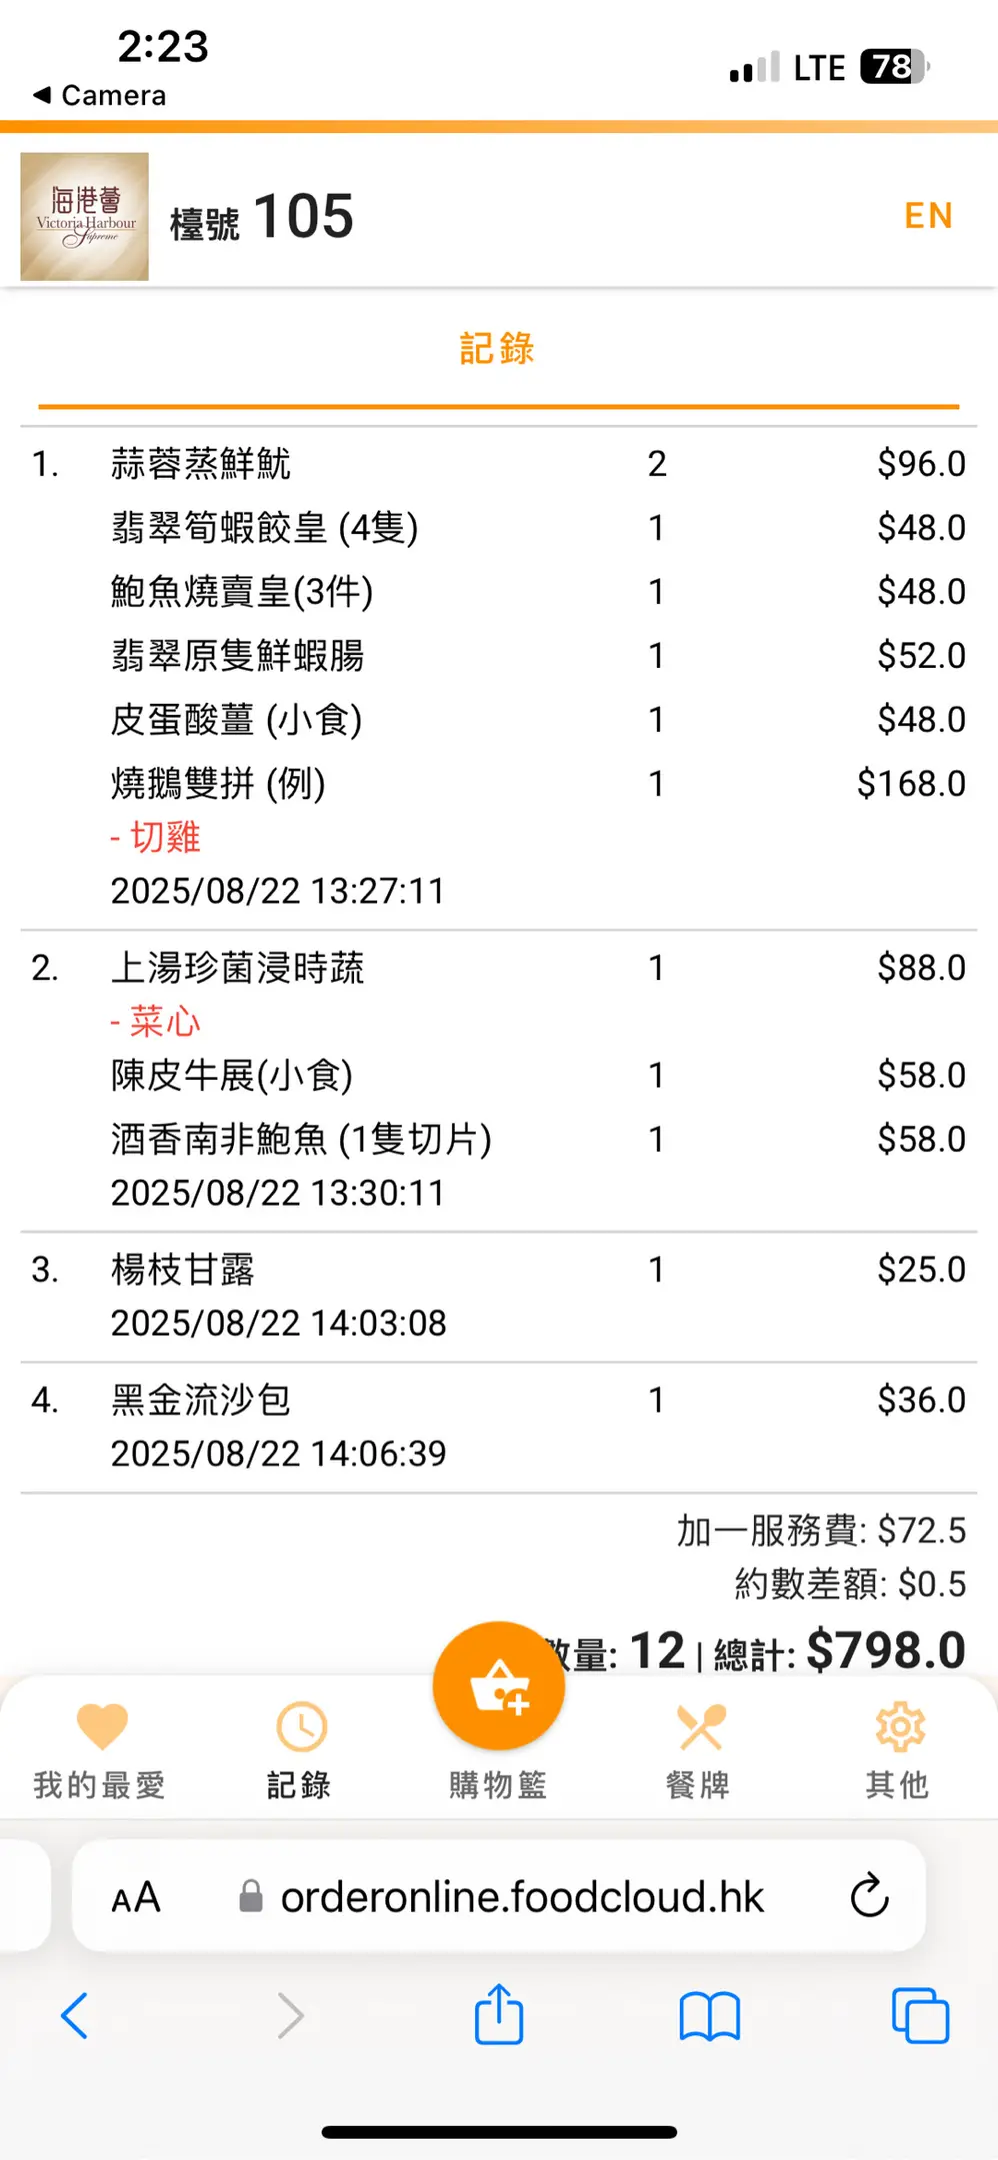The image size is (998, 2160).
Task: Tap the 燒鵝雙拼 (例) order item
Action: click(x=218, y=784)
